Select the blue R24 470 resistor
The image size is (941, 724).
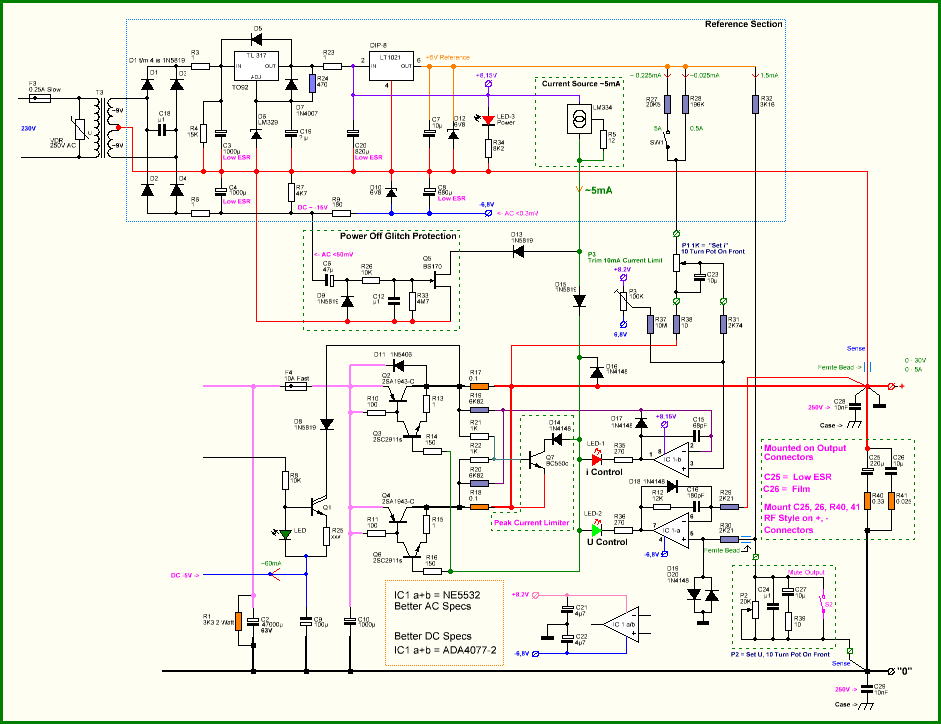pos(312,83)
